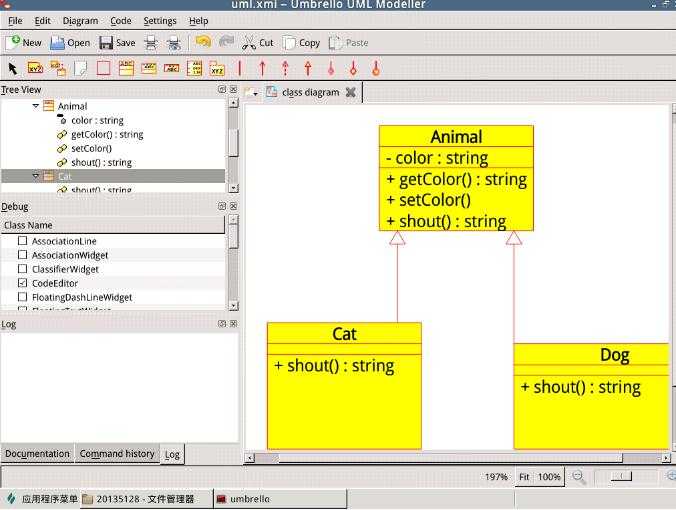Click the Cut scissors button
676x510 pixels.
pyautogui.click(x=258, y=43)
